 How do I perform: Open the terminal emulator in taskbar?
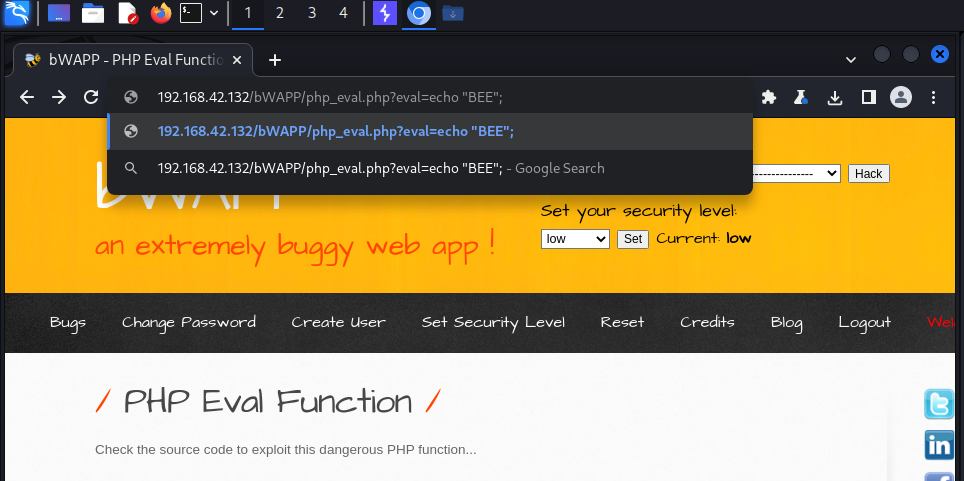coord(190,14)
